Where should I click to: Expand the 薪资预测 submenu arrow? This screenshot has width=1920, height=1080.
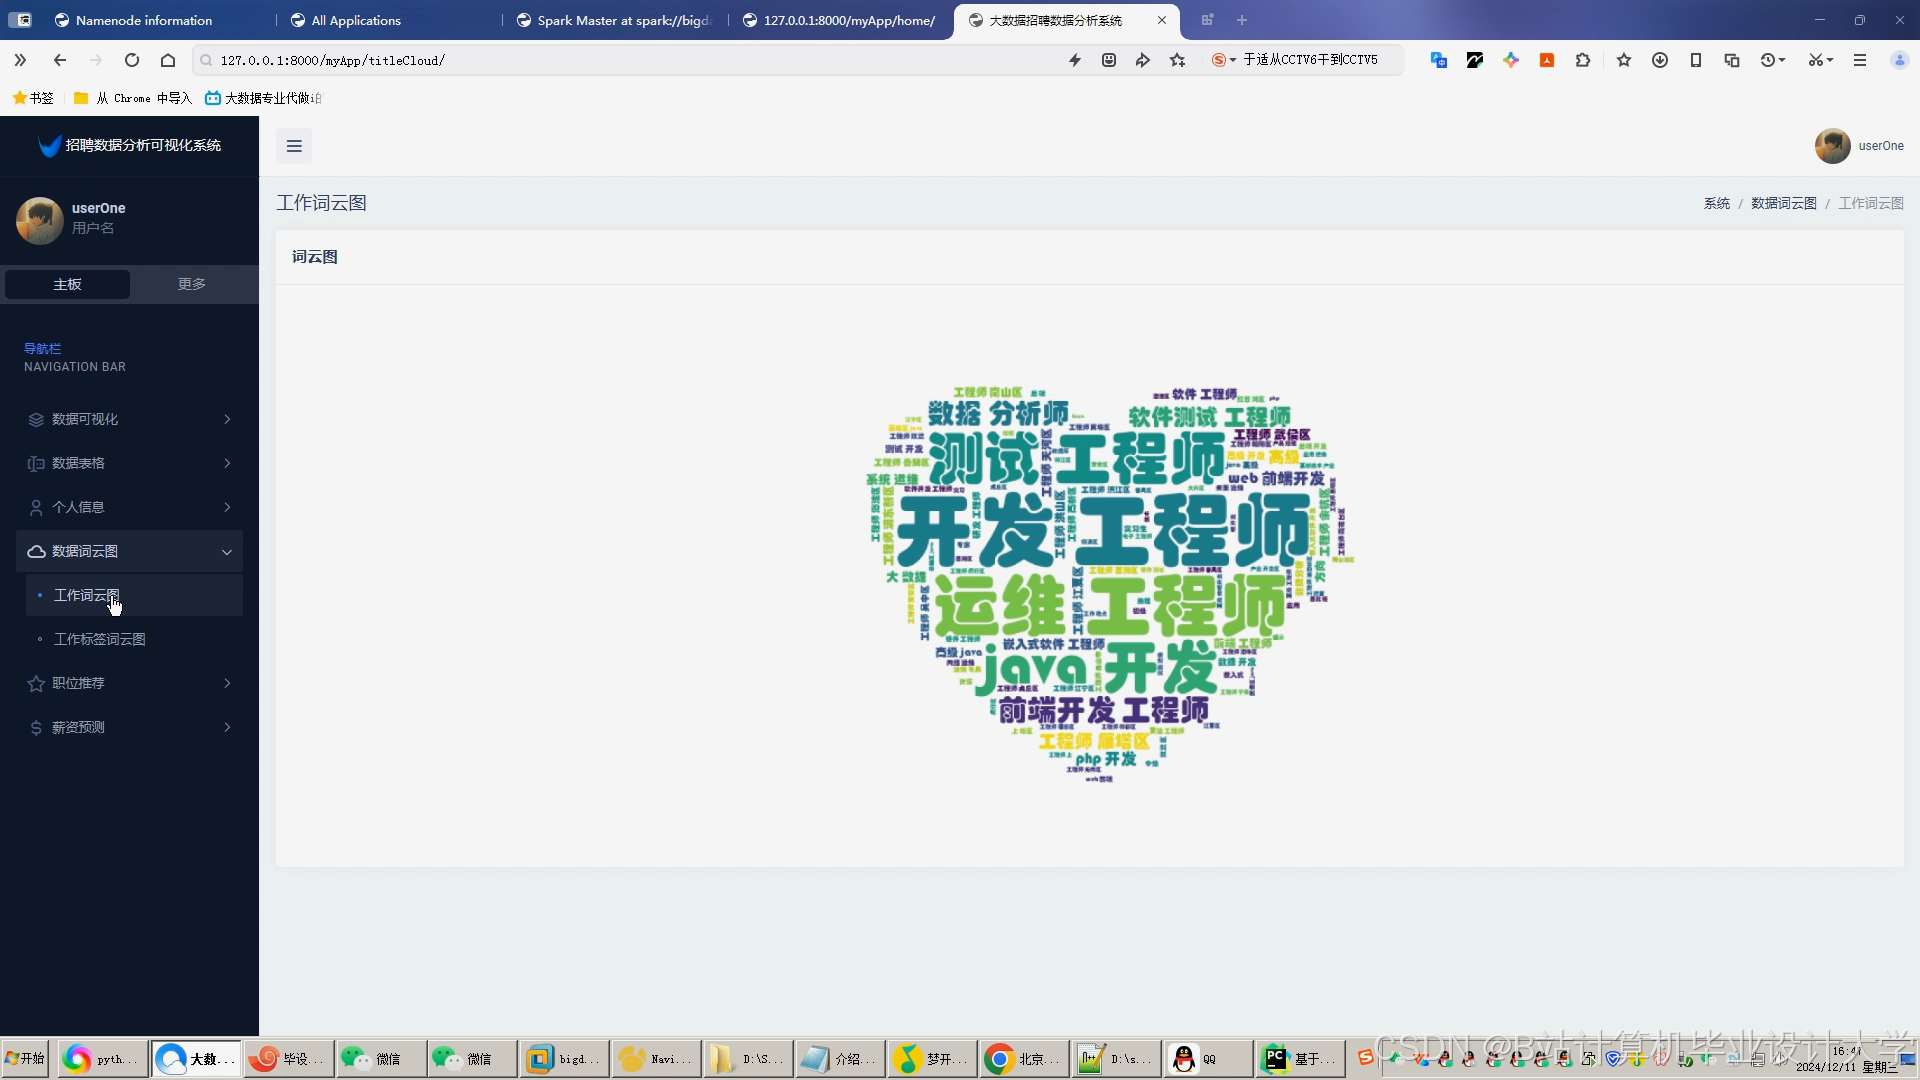[x=227, y=727]
